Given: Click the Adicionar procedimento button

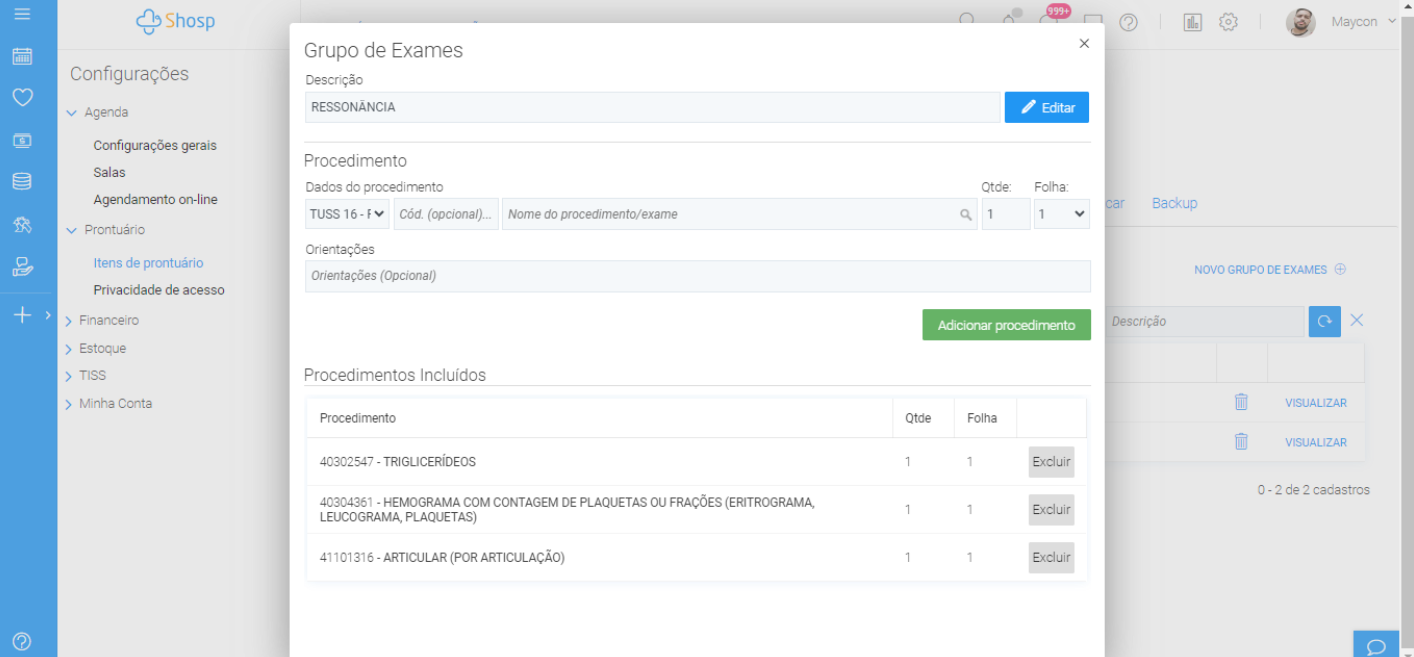Looking at the screenshot, I should tap(1006, 325).
